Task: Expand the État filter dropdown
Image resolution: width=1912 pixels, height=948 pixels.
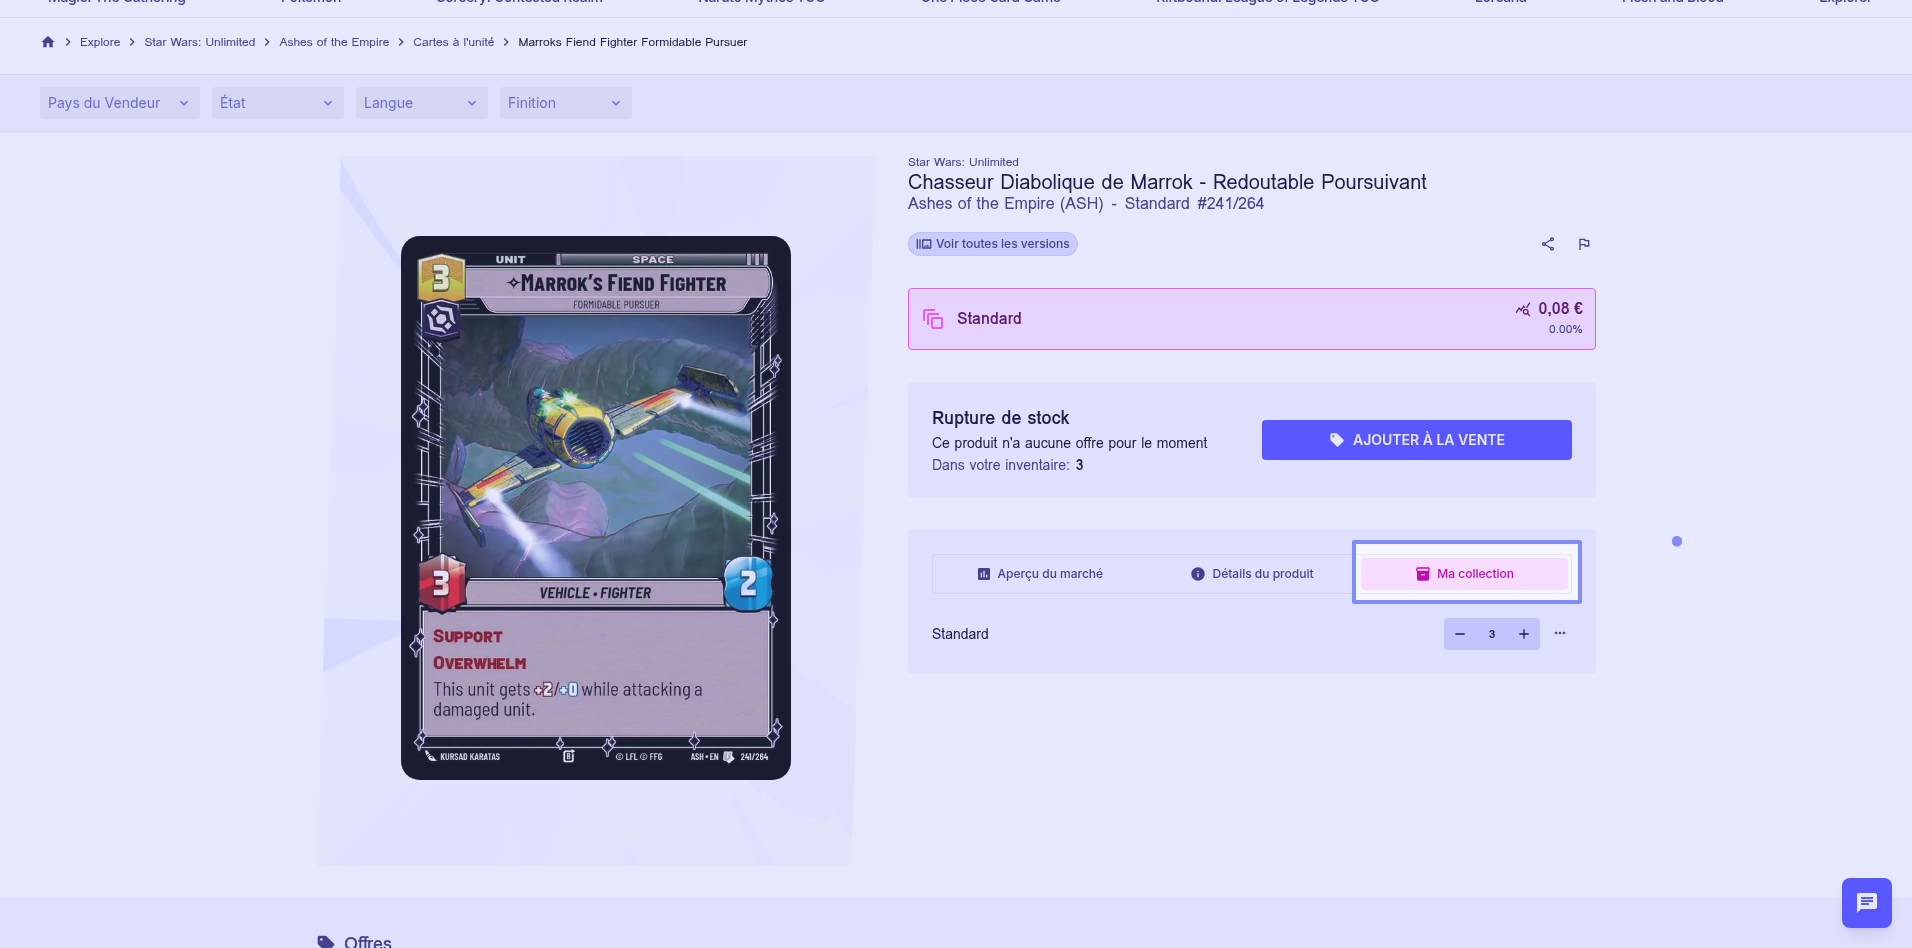Action: coord(278,103)
